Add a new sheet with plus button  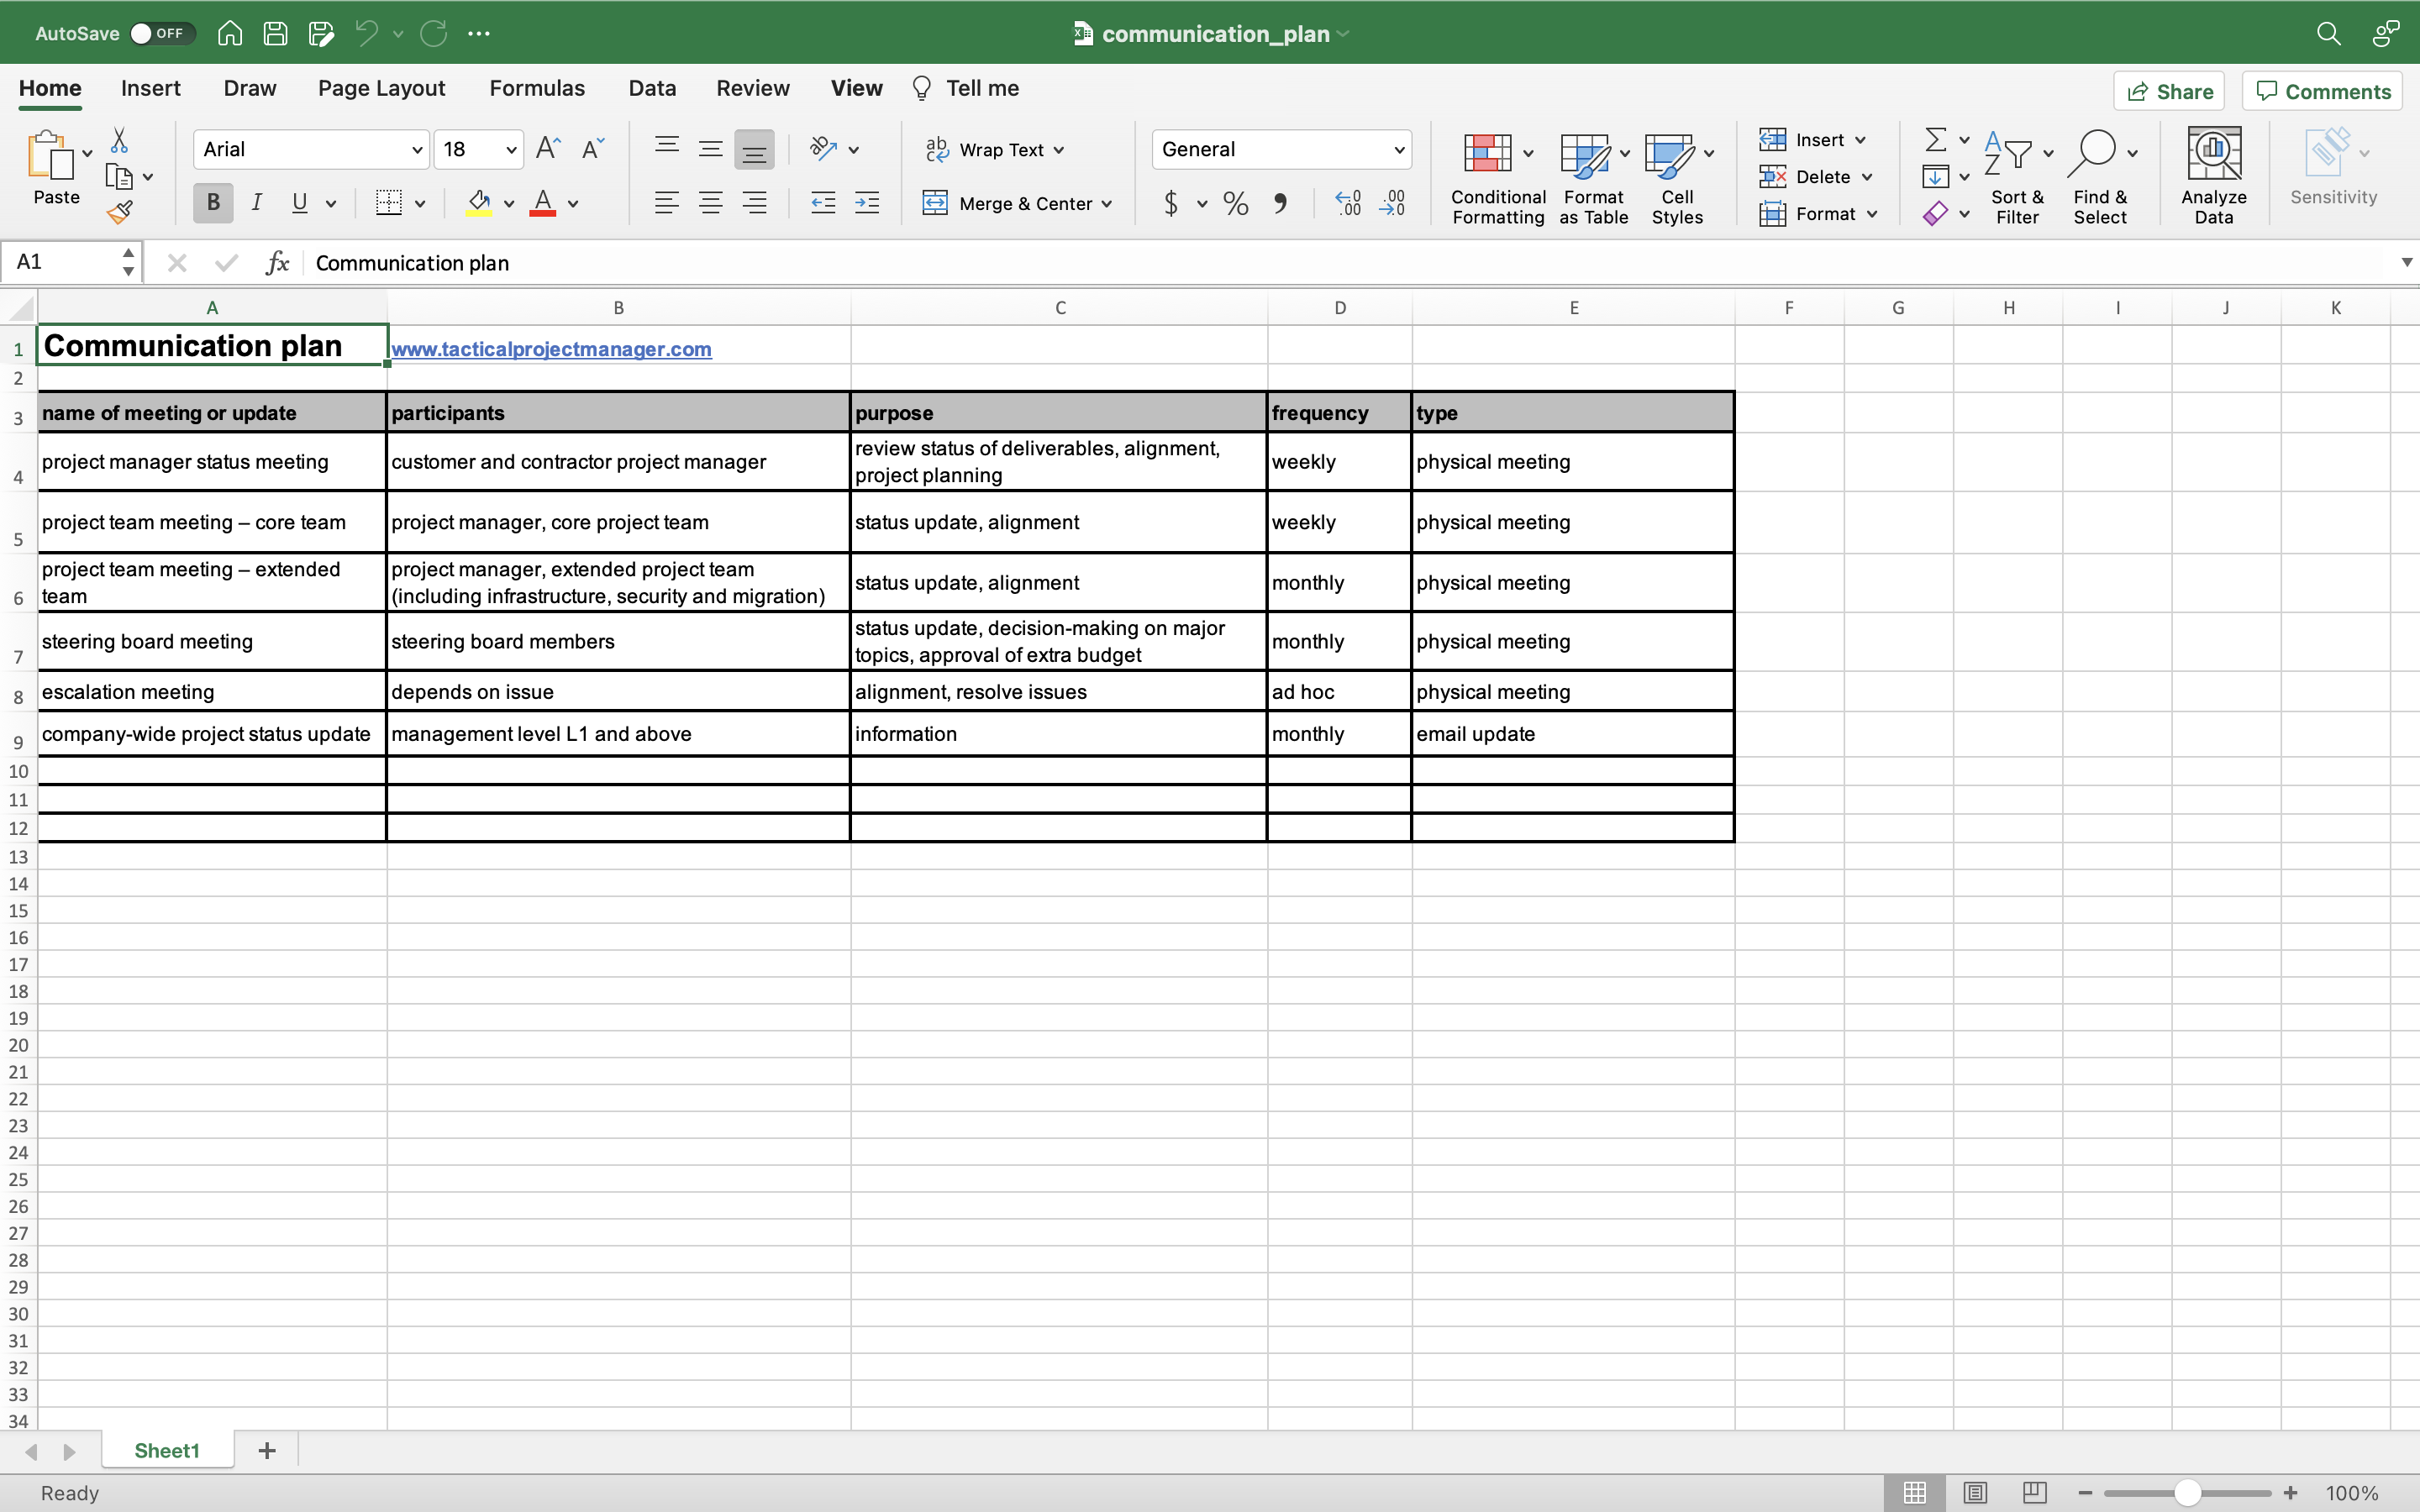pos(267,1450)
